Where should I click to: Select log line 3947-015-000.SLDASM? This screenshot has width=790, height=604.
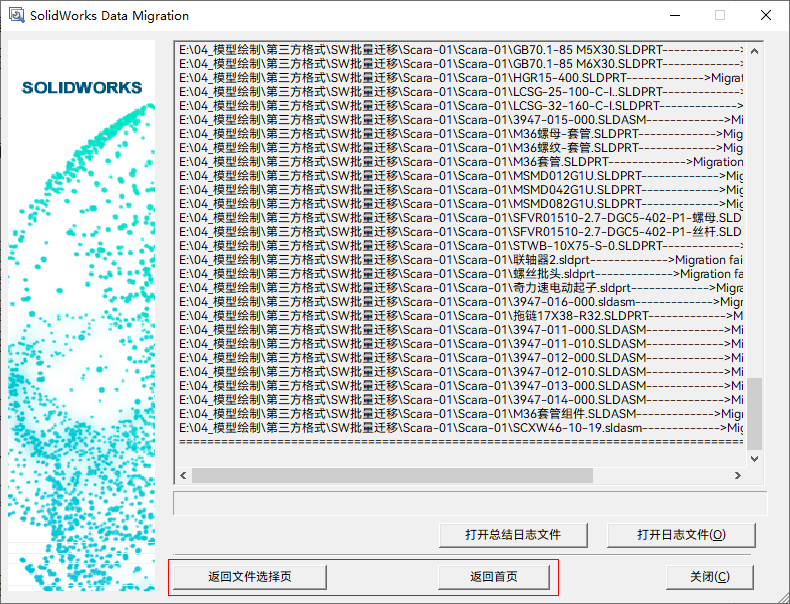pyautogui.click(x=460, y=120)
